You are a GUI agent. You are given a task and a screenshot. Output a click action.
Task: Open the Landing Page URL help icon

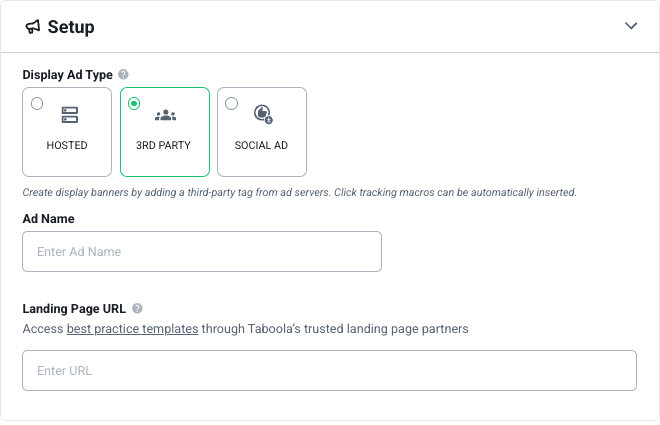tap(137, 308)
